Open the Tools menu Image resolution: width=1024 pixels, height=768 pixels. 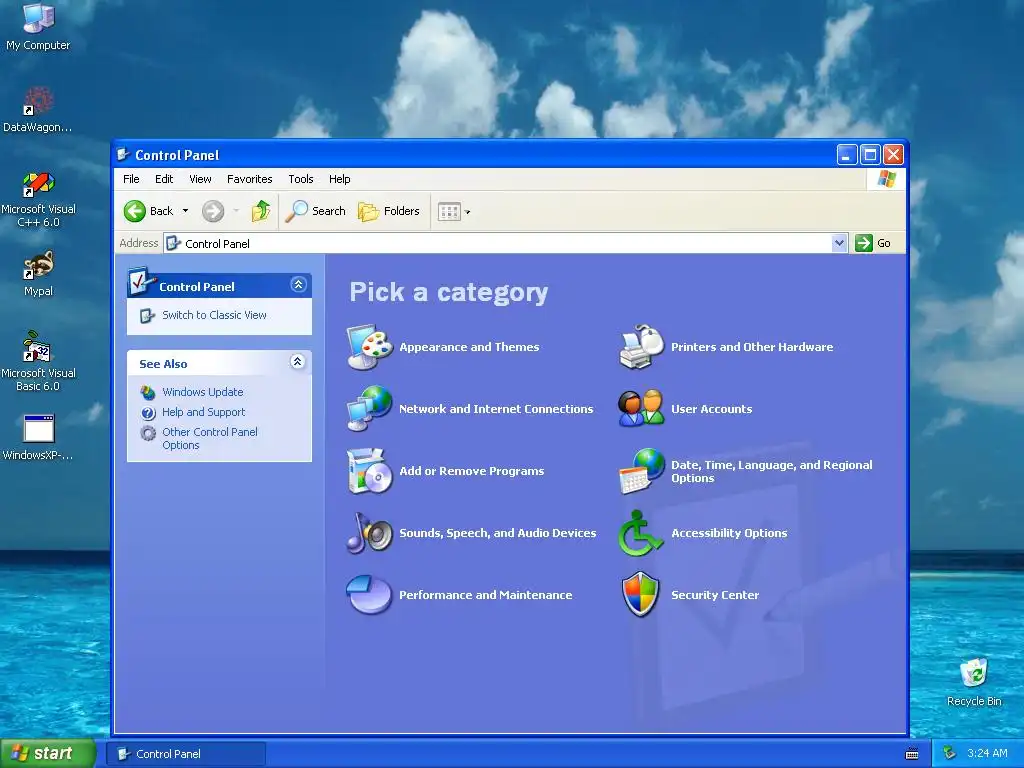[x=301, y=179]
